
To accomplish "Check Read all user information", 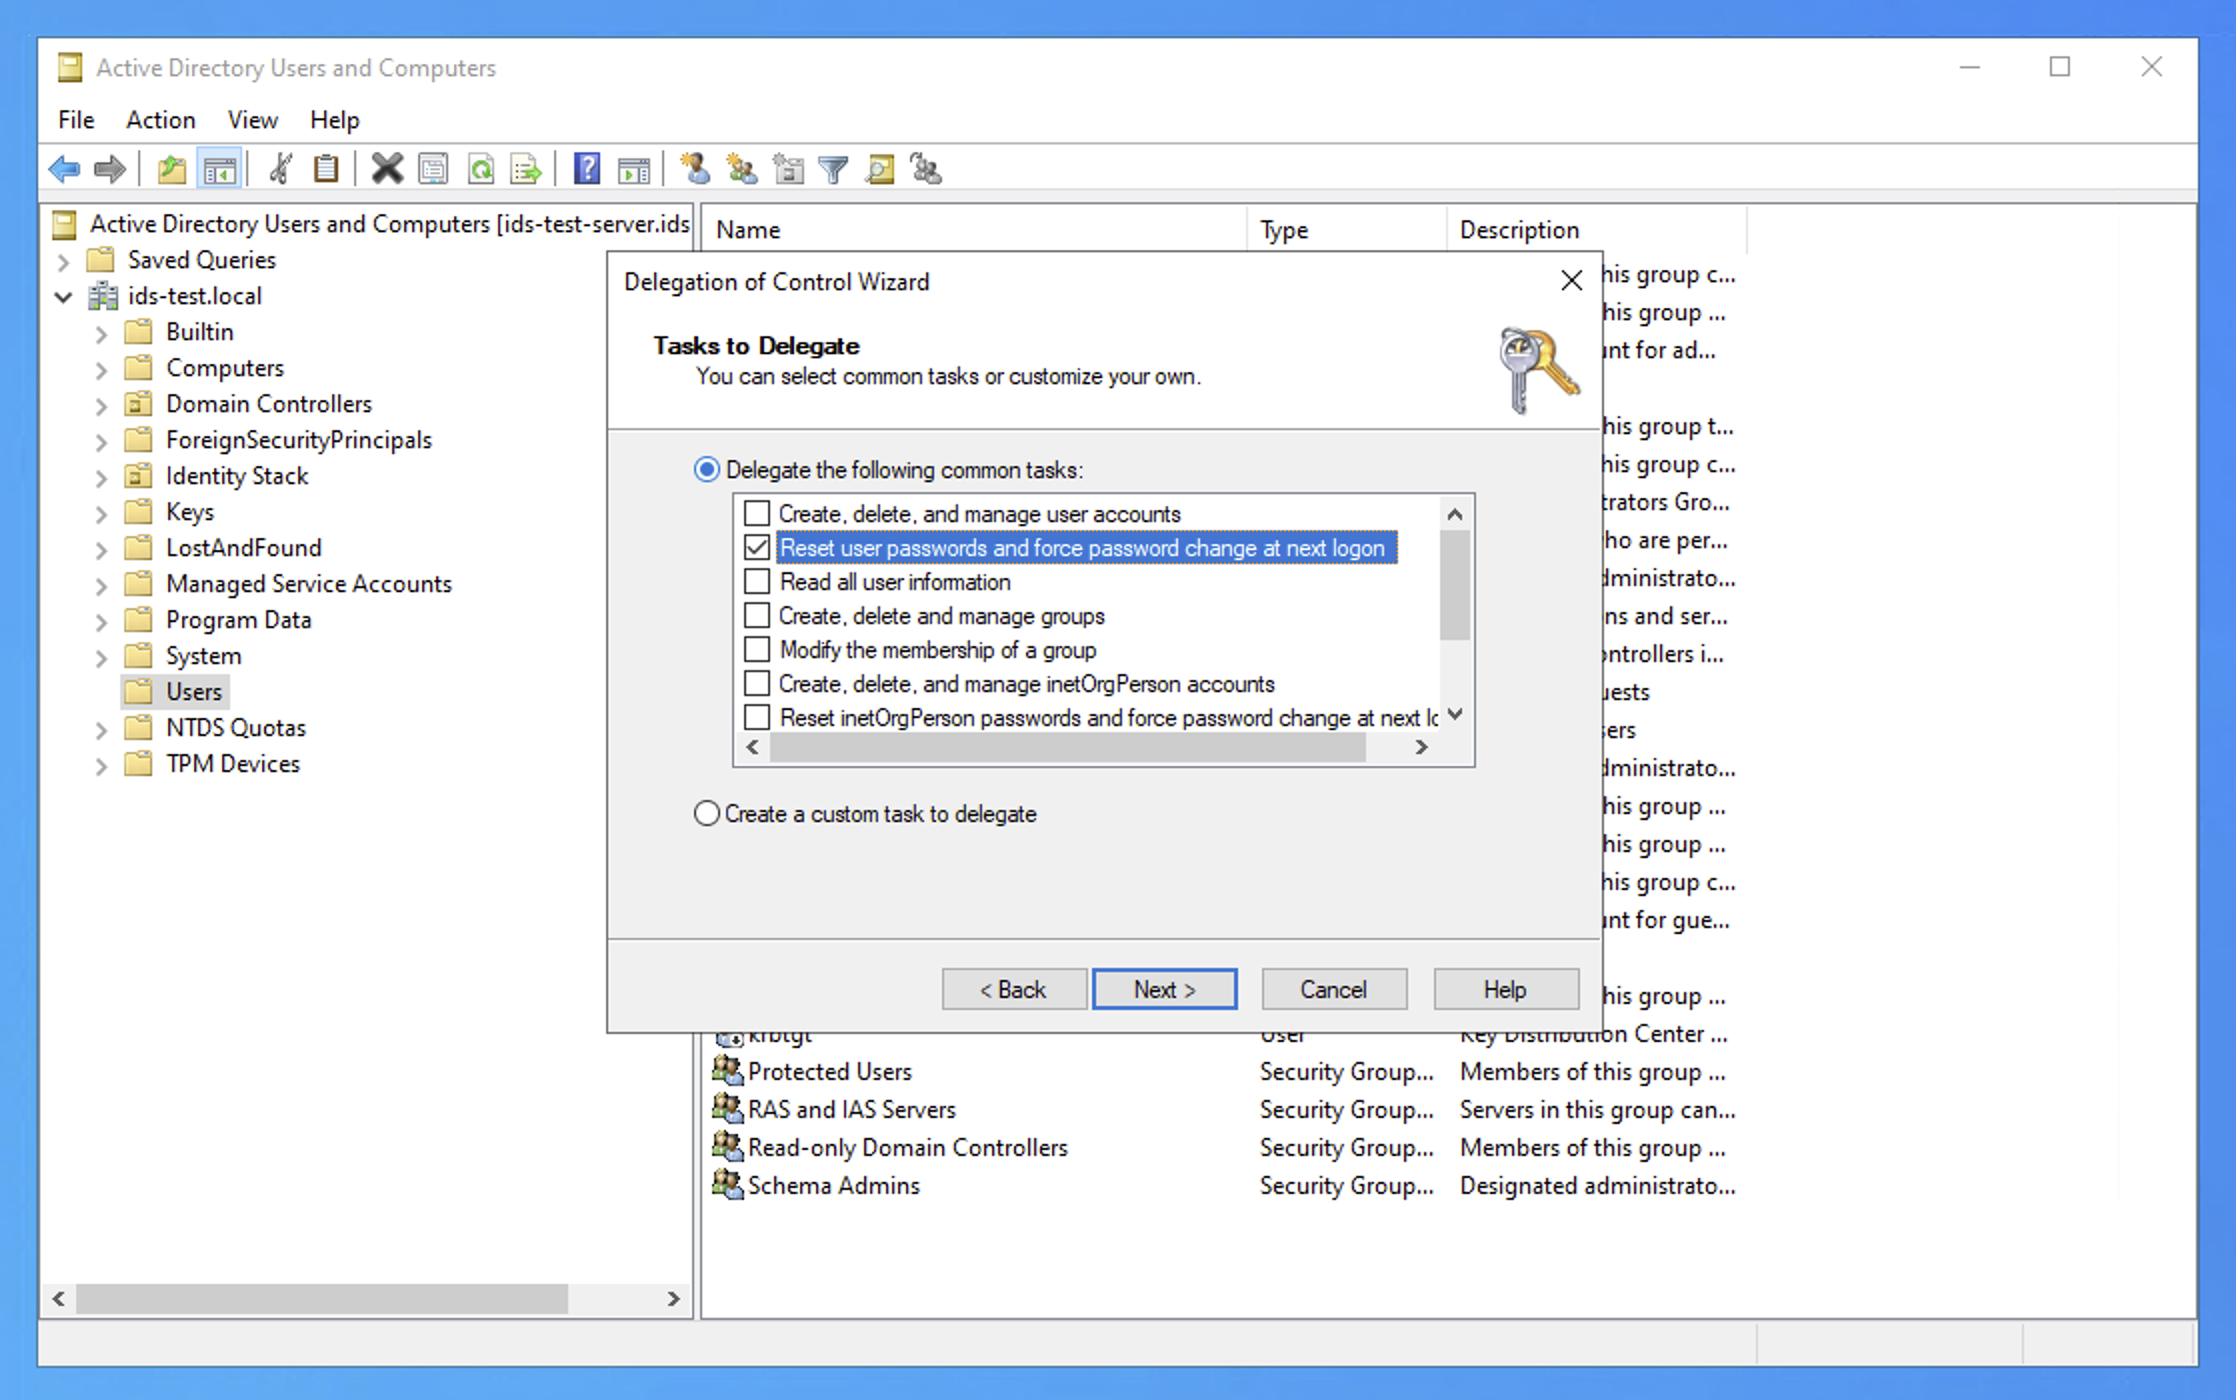I will click(x=757, y=582).
